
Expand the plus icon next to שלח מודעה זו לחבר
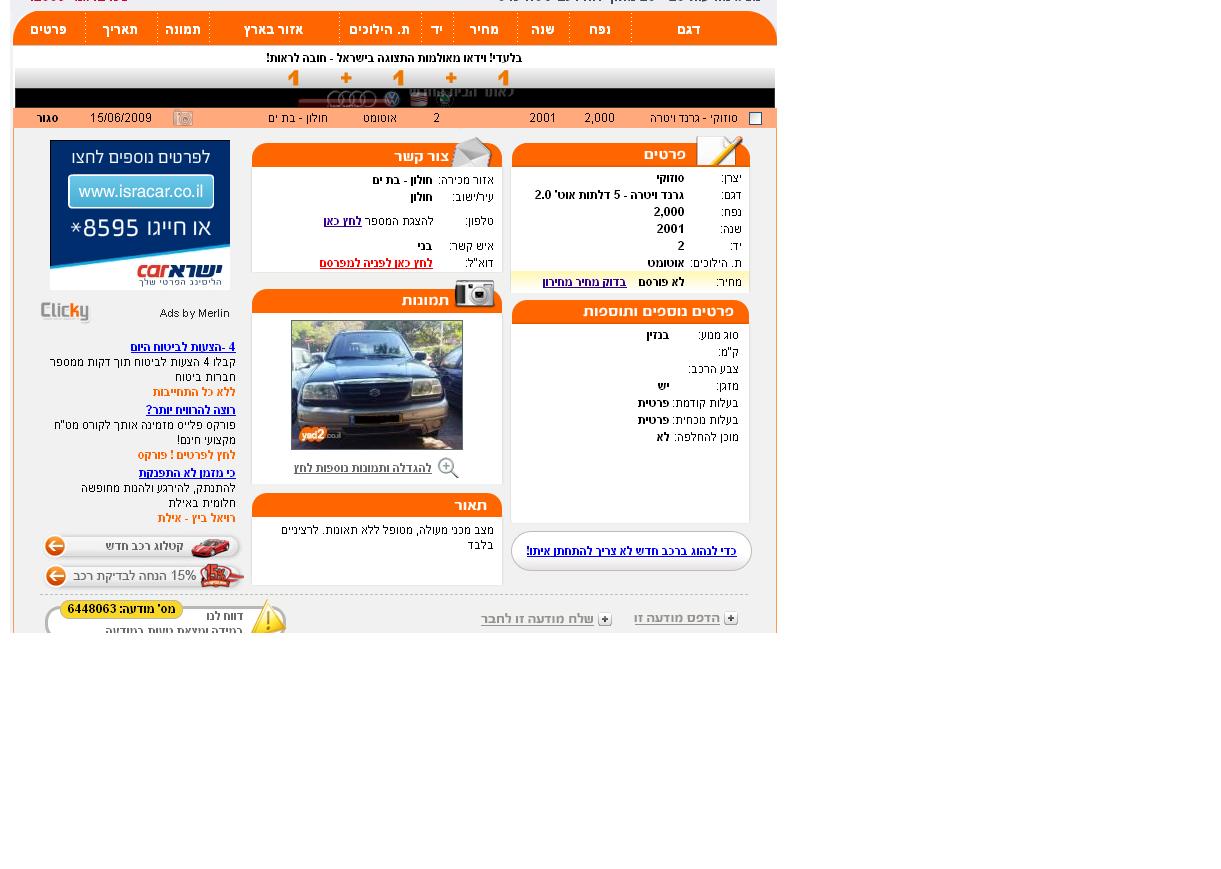coord(605,620)
